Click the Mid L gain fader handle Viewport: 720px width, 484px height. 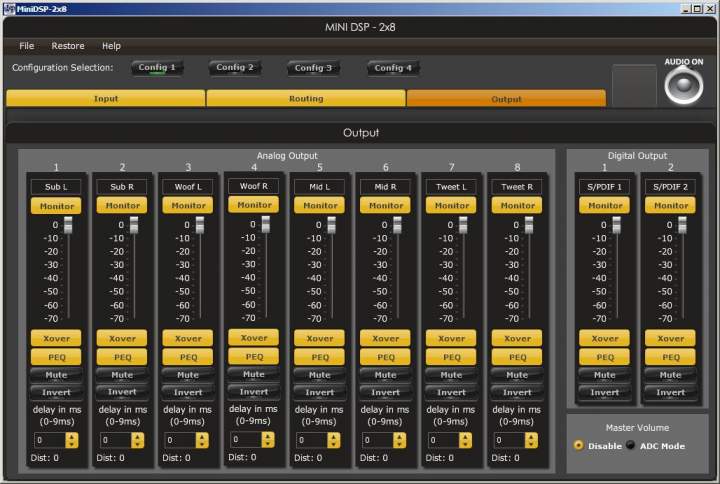click(x=332, y=225)
